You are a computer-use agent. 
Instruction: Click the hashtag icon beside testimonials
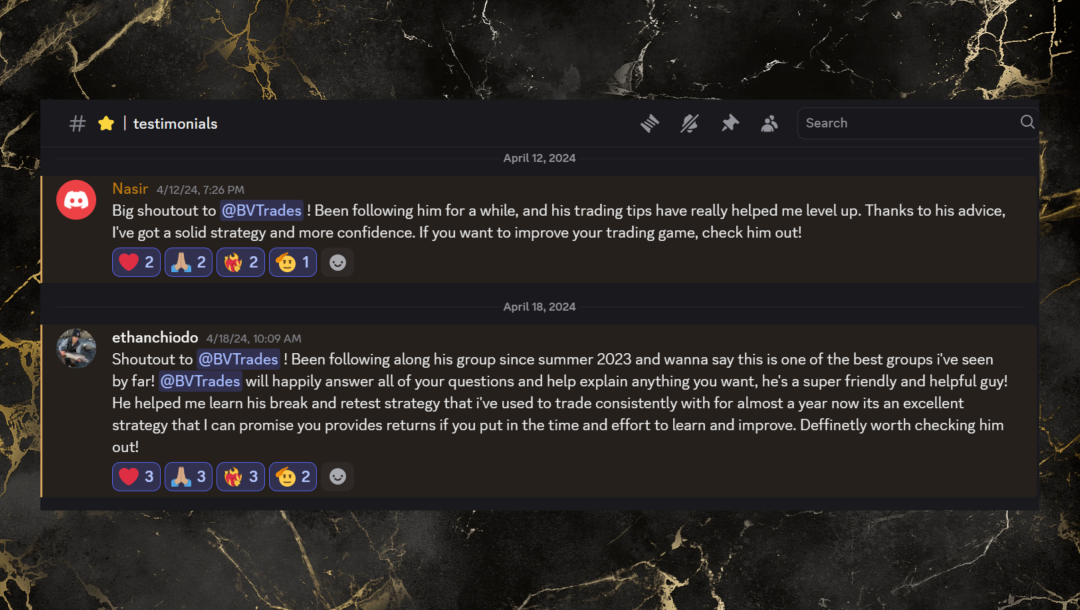pyautogui.click(x=76, y=122)
